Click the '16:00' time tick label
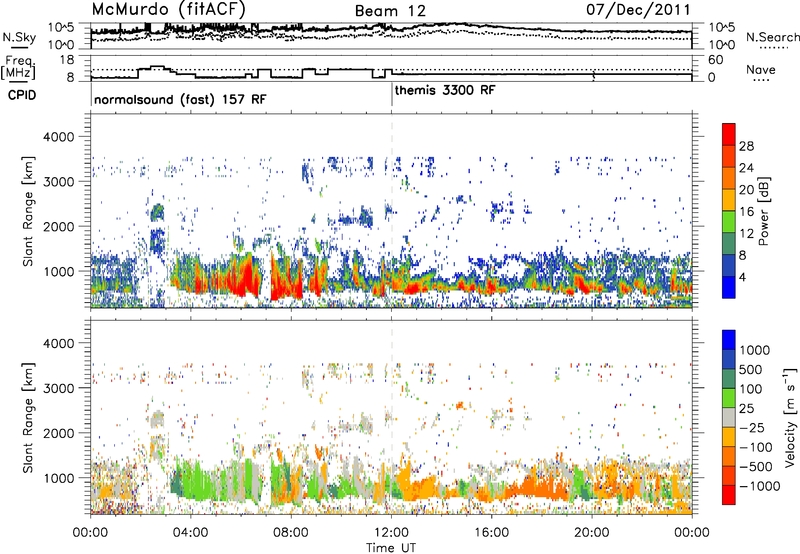800x554 pixels. pyautogui.click(x=492, y=533)
